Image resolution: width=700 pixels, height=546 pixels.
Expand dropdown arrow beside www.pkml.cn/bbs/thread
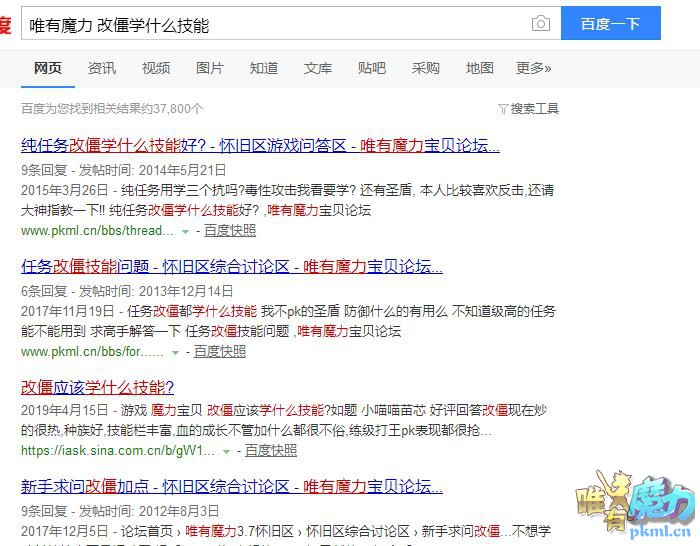coord(185,231)
